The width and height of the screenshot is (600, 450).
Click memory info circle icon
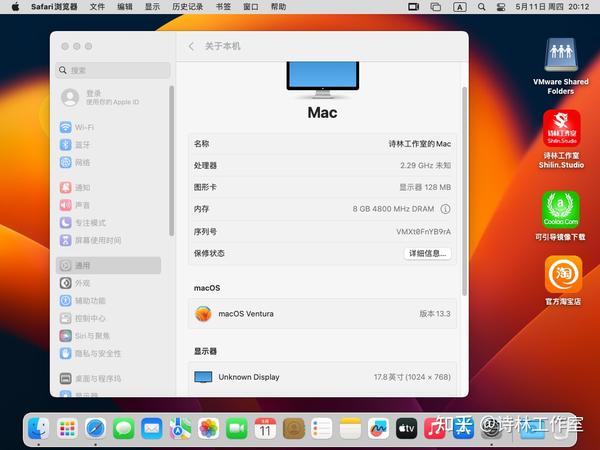(445, 209)
